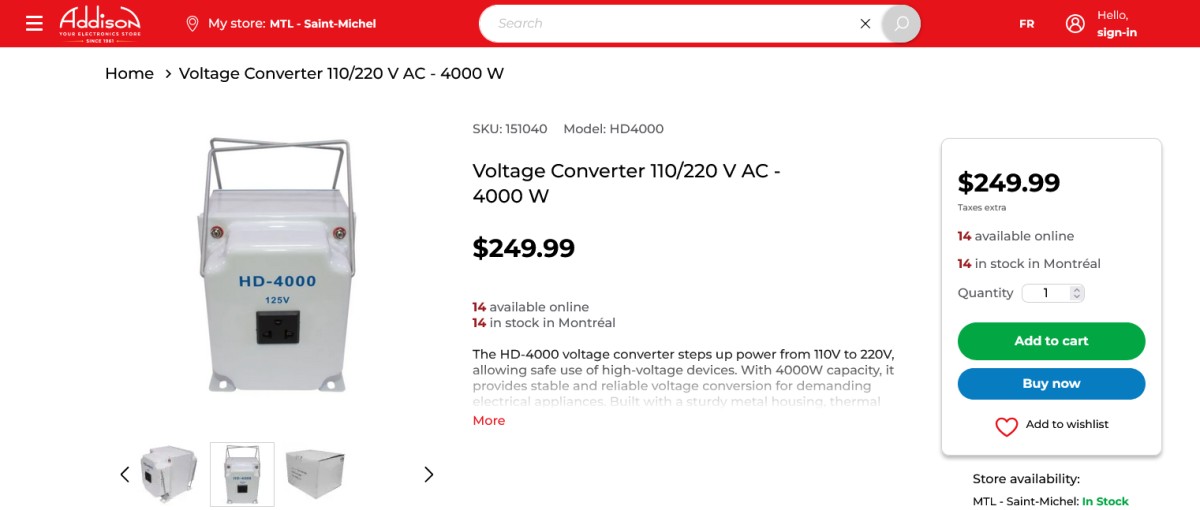Switch the site language to FR
This screenshot has height=510, width=1200.
point(1026,24)
